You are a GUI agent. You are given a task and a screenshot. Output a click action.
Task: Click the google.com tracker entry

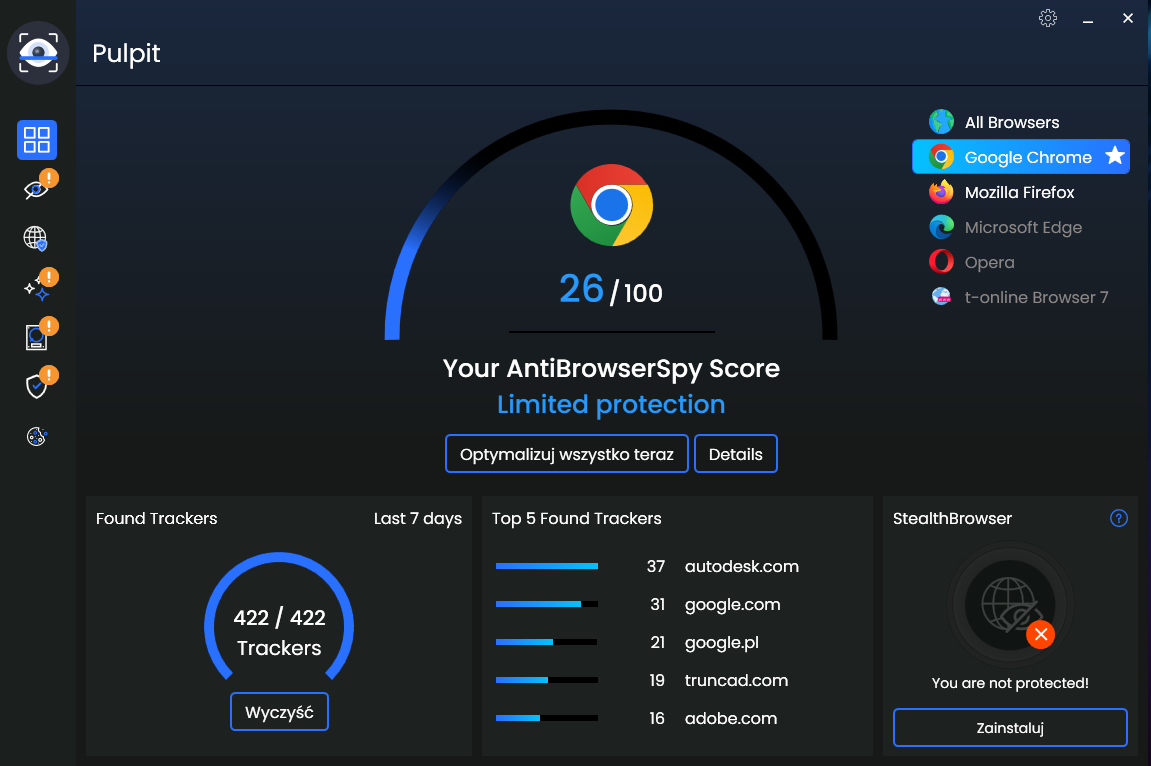click(733, 605)
